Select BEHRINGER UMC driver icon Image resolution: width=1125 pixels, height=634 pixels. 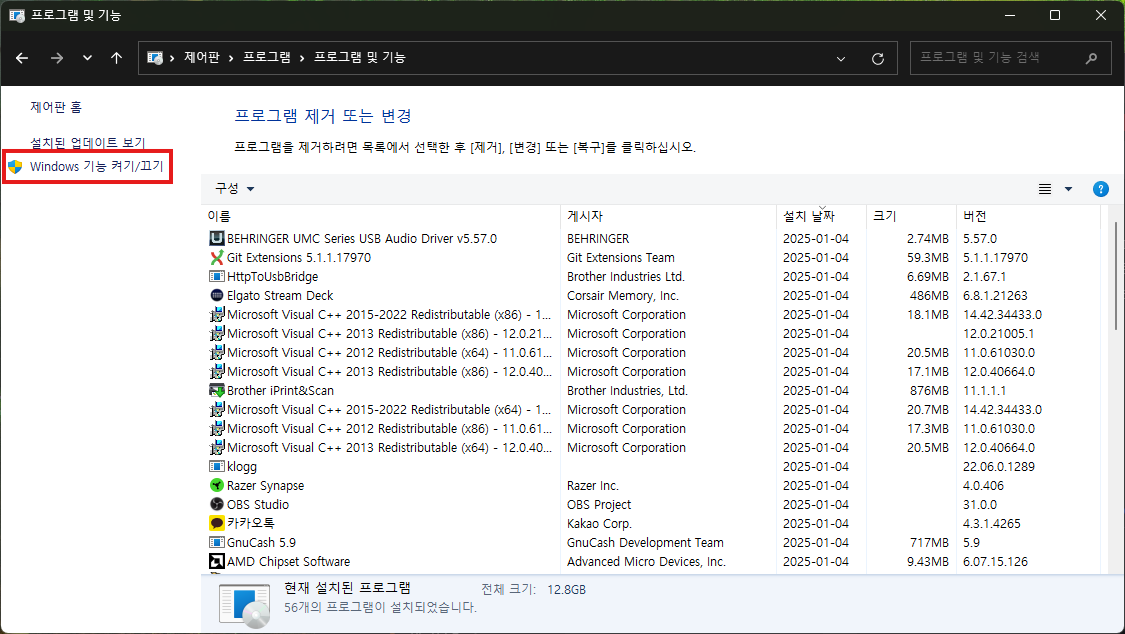click(217, 238)
